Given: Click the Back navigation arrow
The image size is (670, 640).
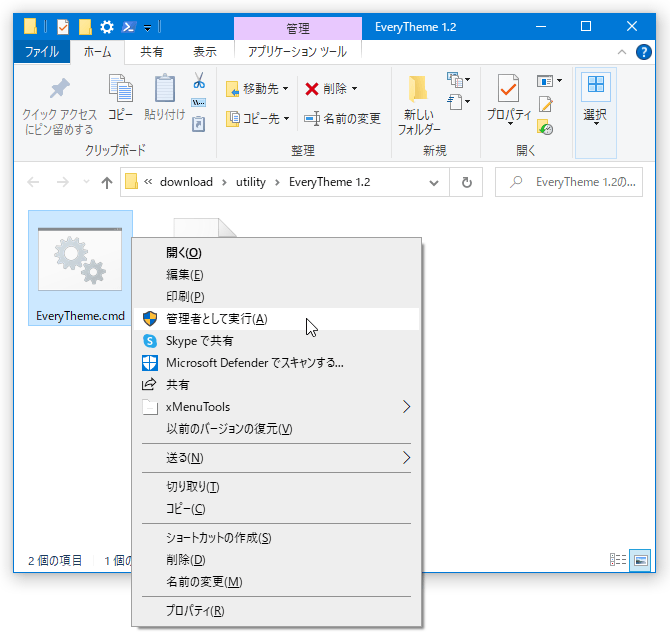Looking at the screenshot, I should coord(33,182).
